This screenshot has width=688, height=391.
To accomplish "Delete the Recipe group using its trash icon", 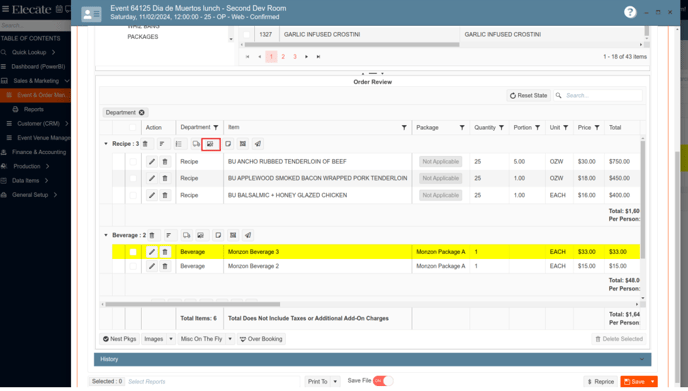I will [x=145, y=144].
